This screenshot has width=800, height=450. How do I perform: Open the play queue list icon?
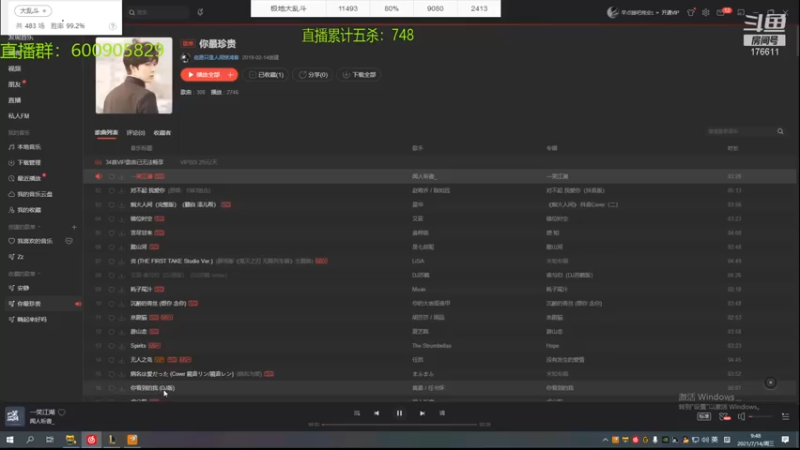tap(785, 417)
